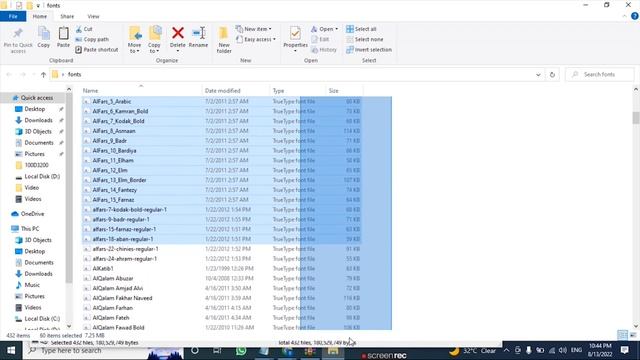
Task: Open the Quick Access Toolbar dropdown
Action: click(38, 6)
